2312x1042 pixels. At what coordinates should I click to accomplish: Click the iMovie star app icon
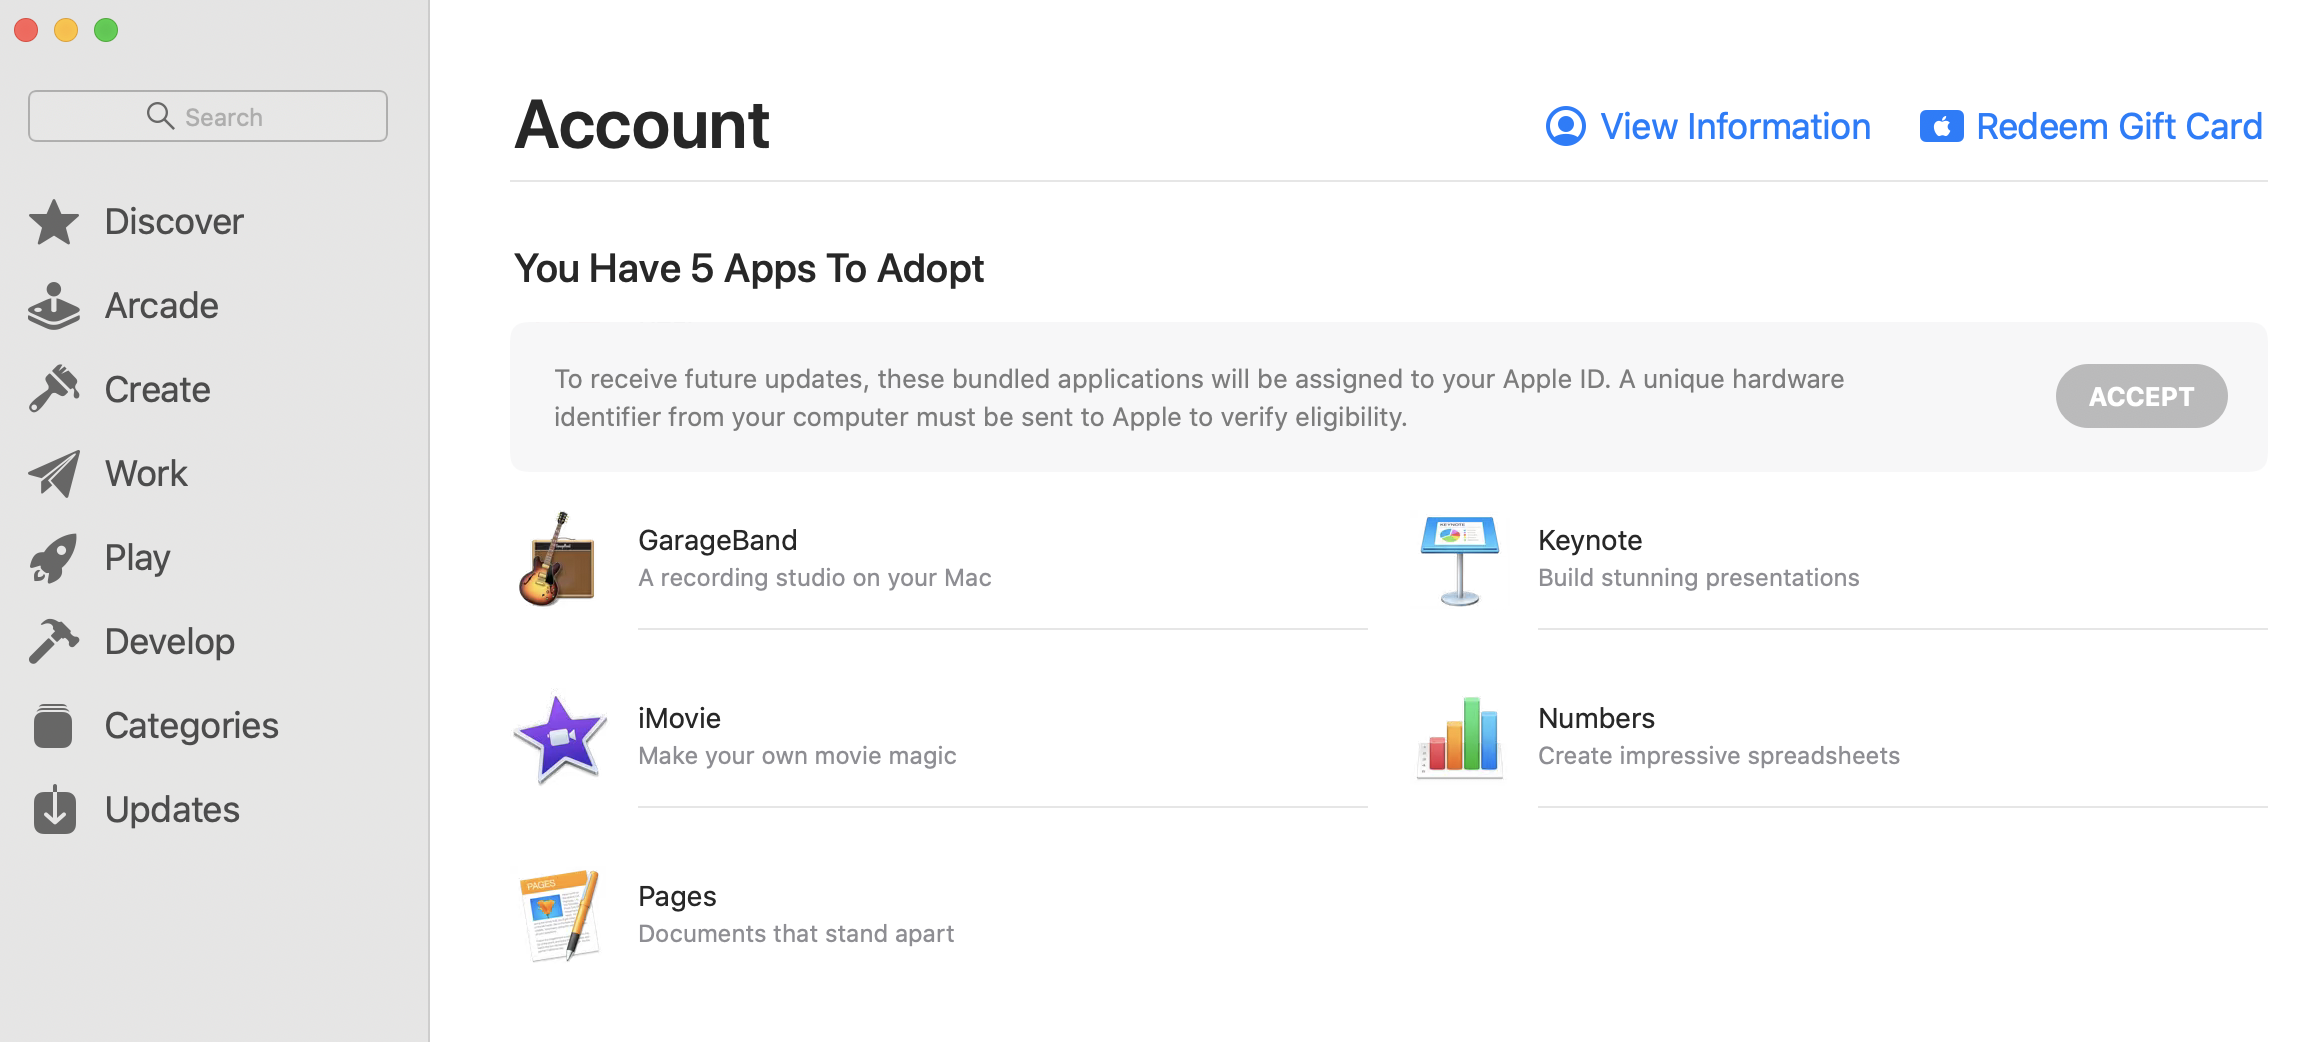coord(559,738)
